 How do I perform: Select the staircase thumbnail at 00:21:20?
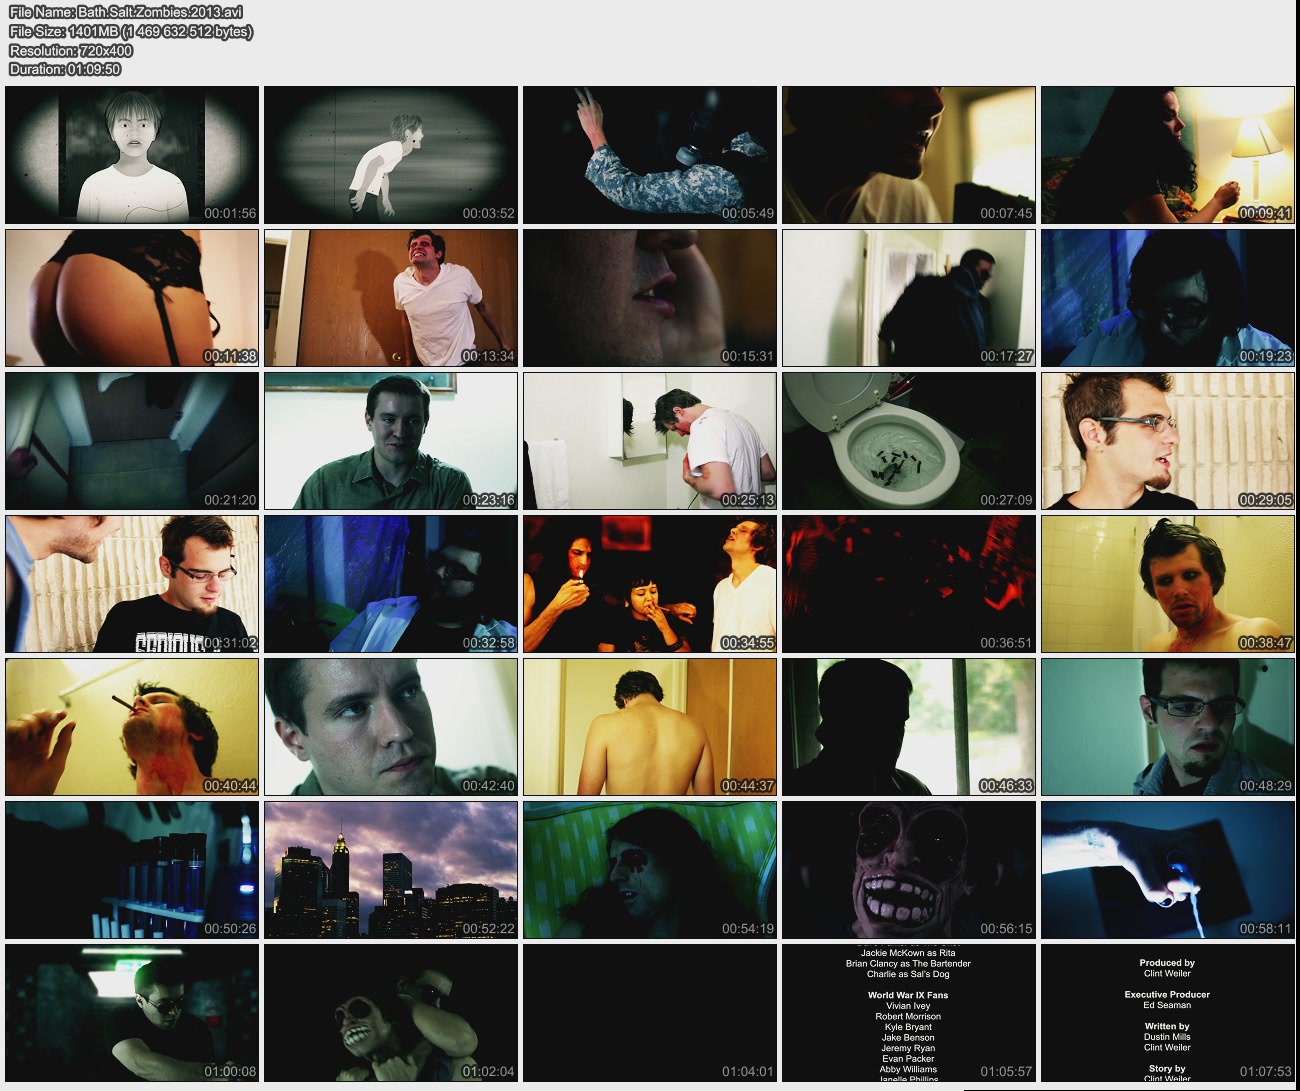click(132, 440)
